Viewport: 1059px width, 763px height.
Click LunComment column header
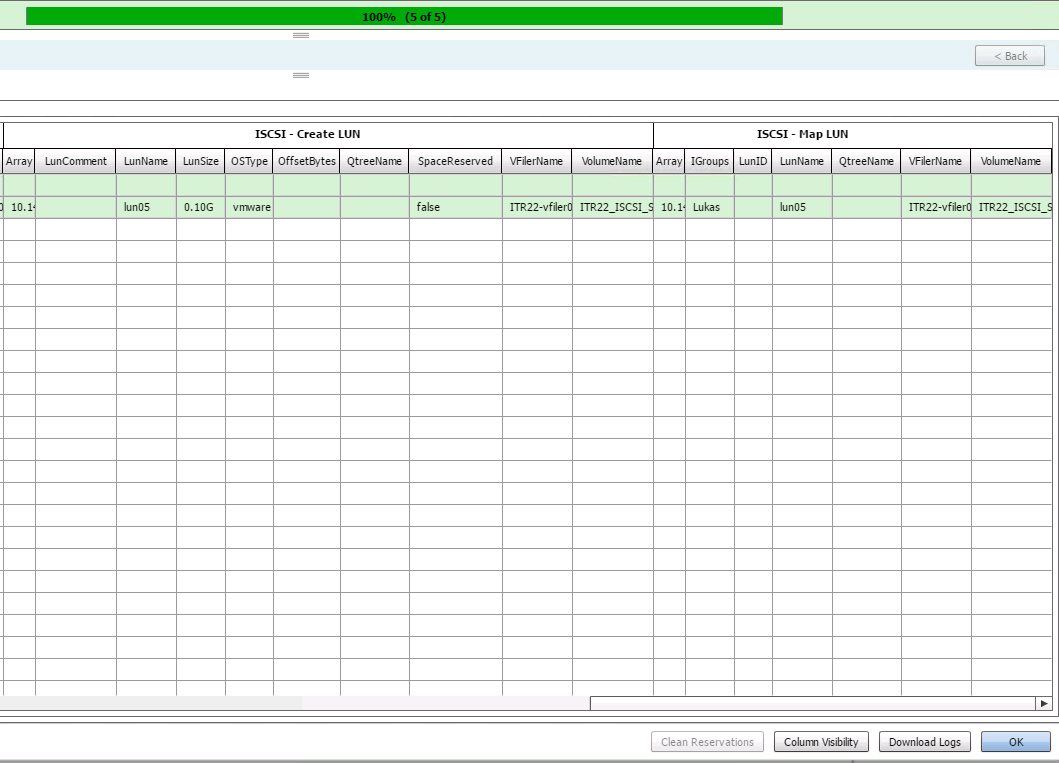76,161
